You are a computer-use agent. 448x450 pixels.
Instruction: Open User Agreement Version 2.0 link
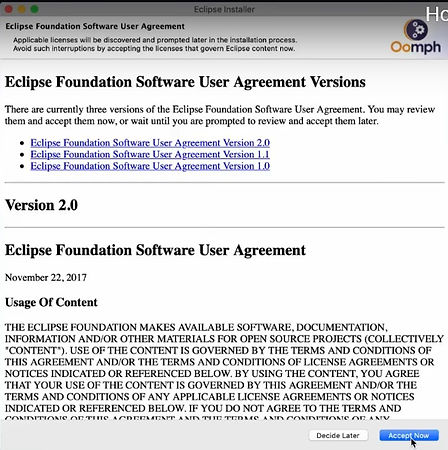[x=150, y=143]
